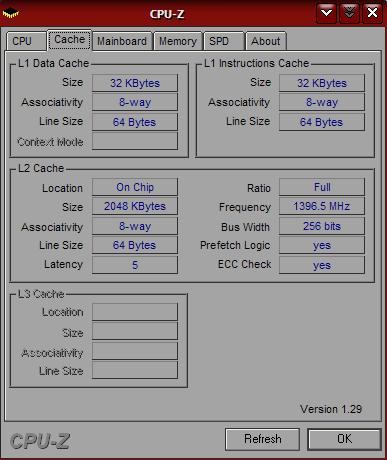
Task: Close the CPU-Z window with X
Action: [x=372, y=13]
